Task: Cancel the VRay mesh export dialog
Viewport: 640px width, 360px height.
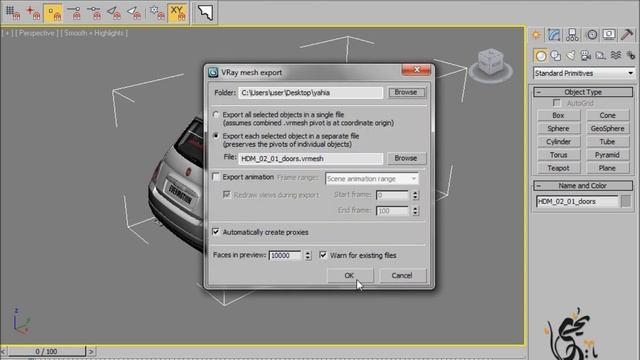Action: pos(402,276)
